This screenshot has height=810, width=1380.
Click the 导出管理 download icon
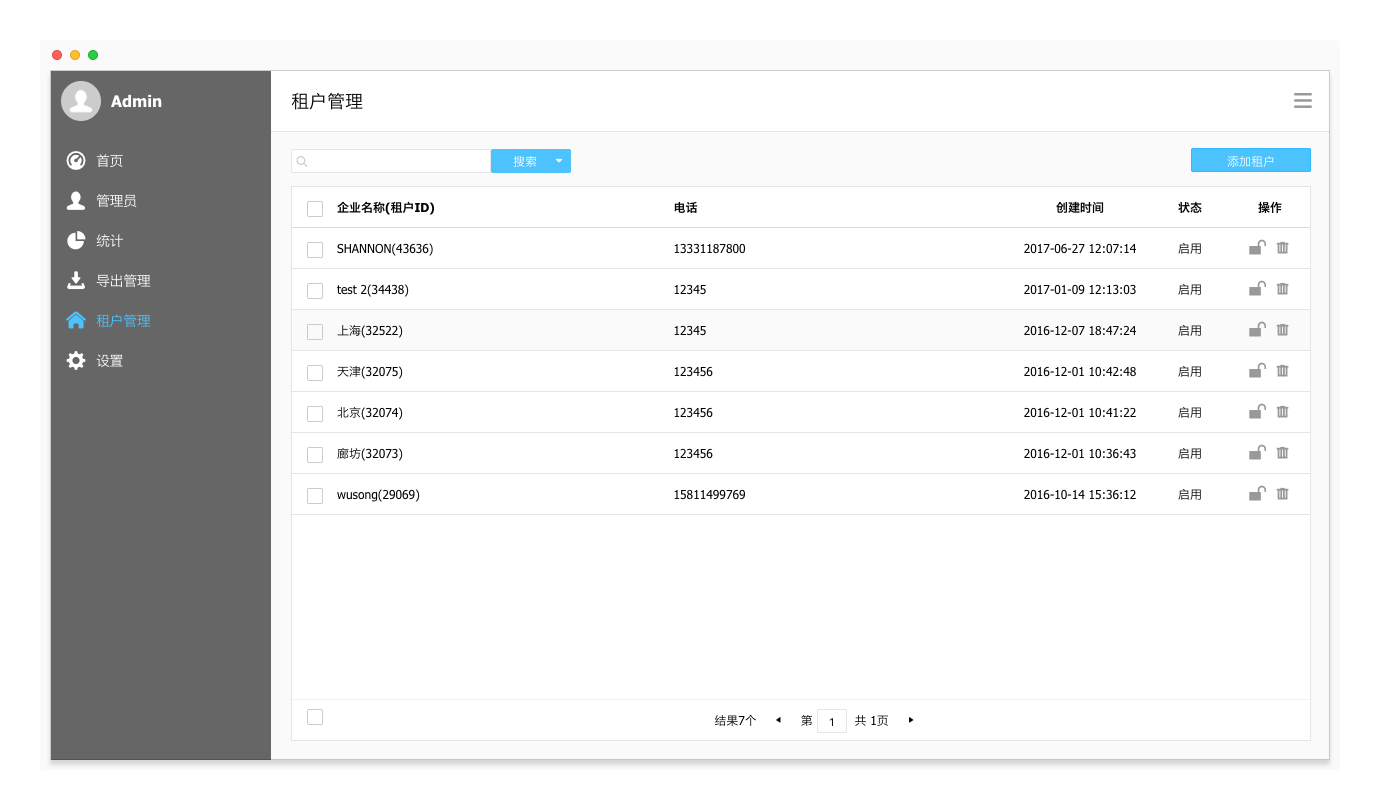pyautogui.click(x=76, y=280)
